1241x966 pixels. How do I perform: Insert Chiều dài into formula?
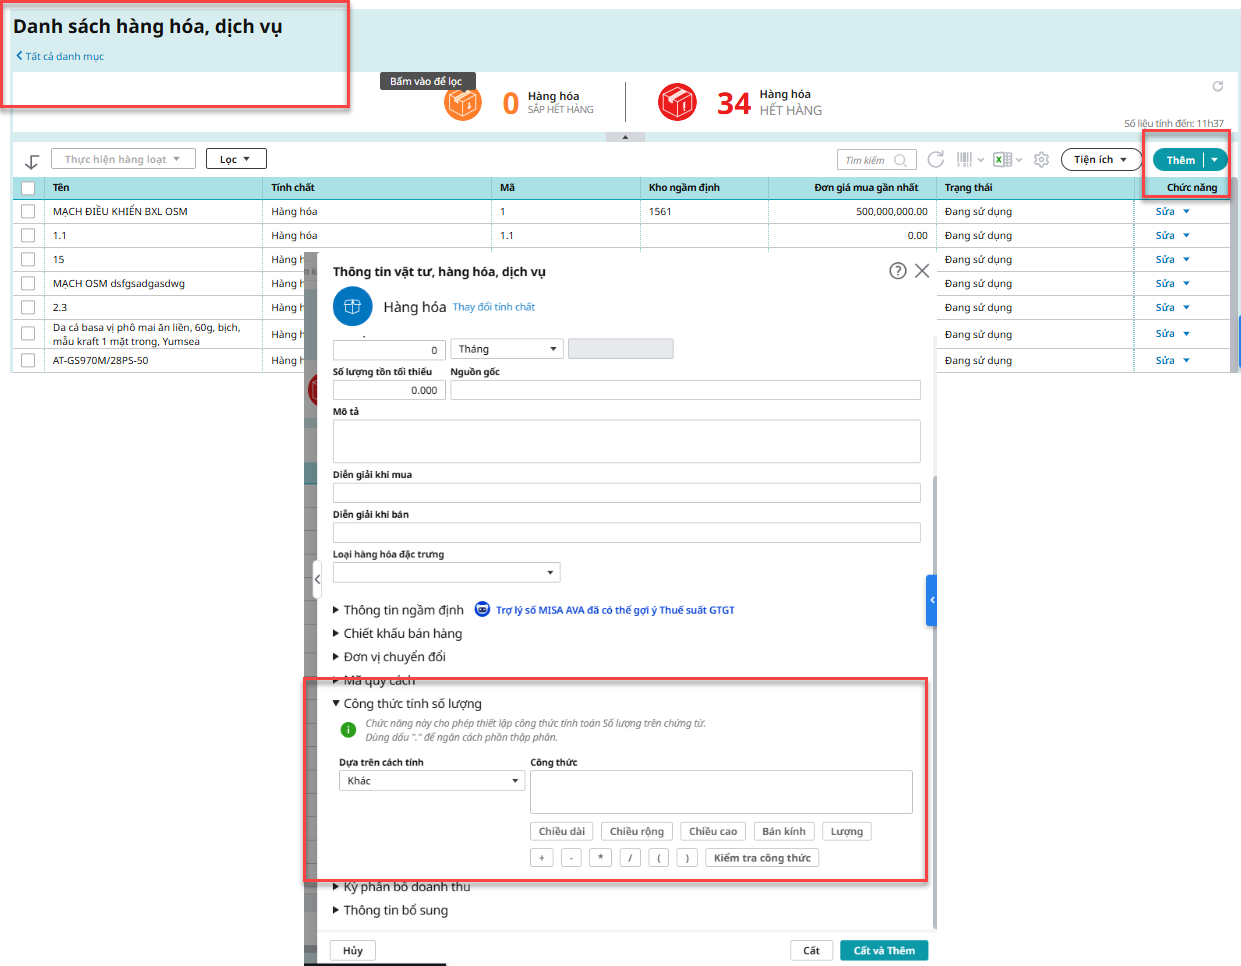562,831
